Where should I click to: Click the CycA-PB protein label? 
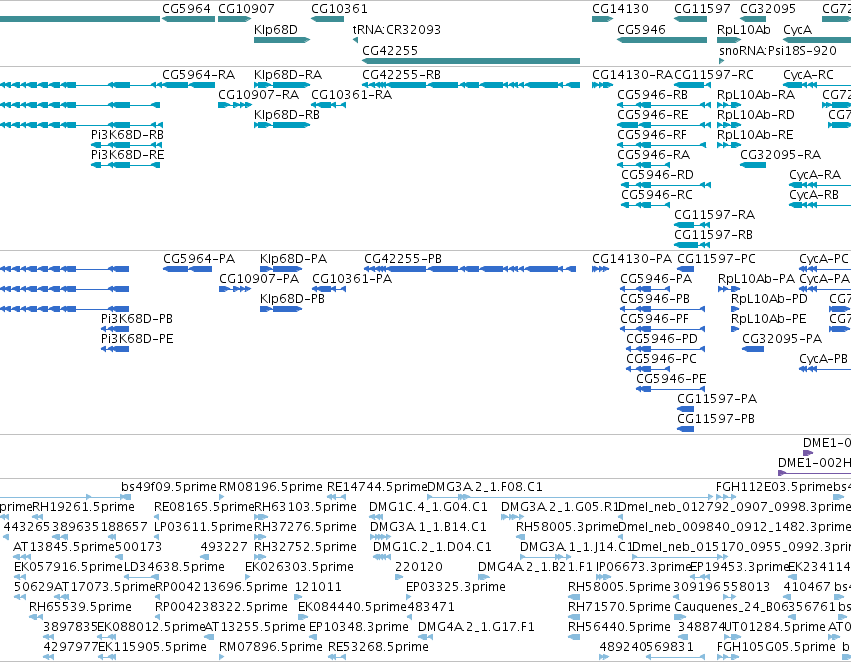point(823,359)
